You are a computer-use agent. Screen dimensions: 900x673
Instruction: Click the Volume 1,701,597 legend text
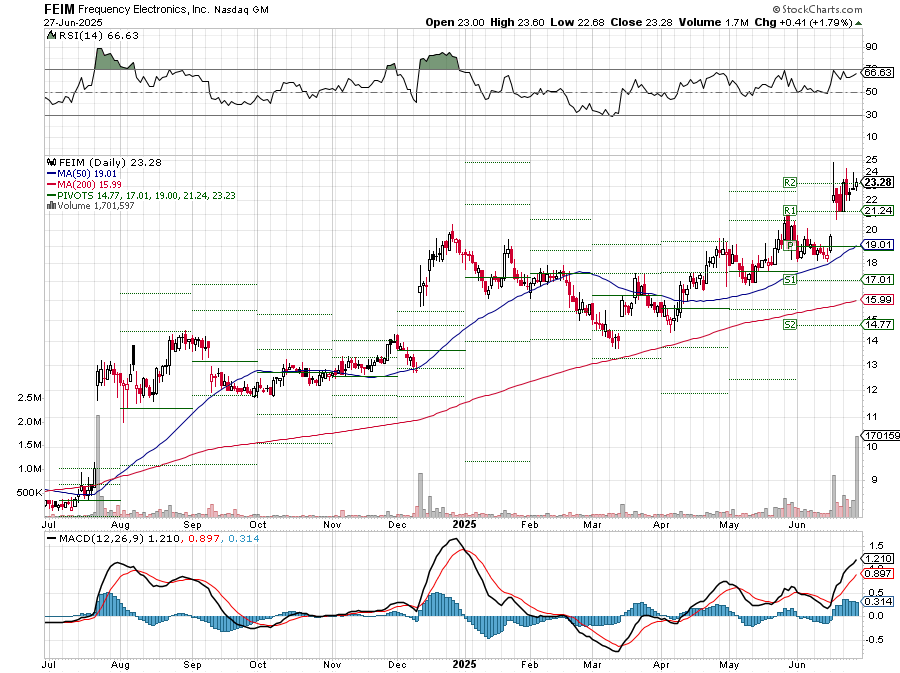(96, 206)
